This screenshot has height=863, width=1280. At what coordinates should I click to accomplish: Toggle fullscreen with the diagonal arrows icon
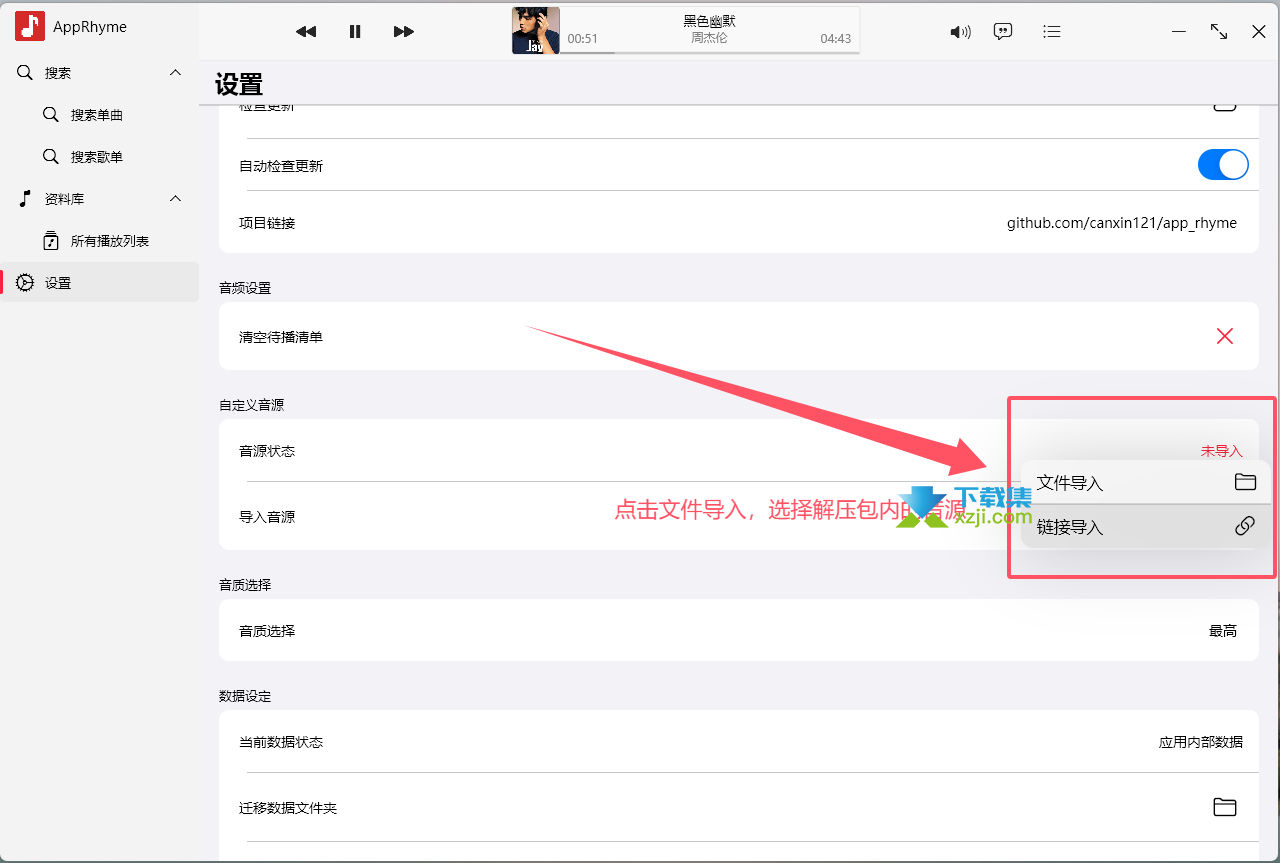(1219, 31)
